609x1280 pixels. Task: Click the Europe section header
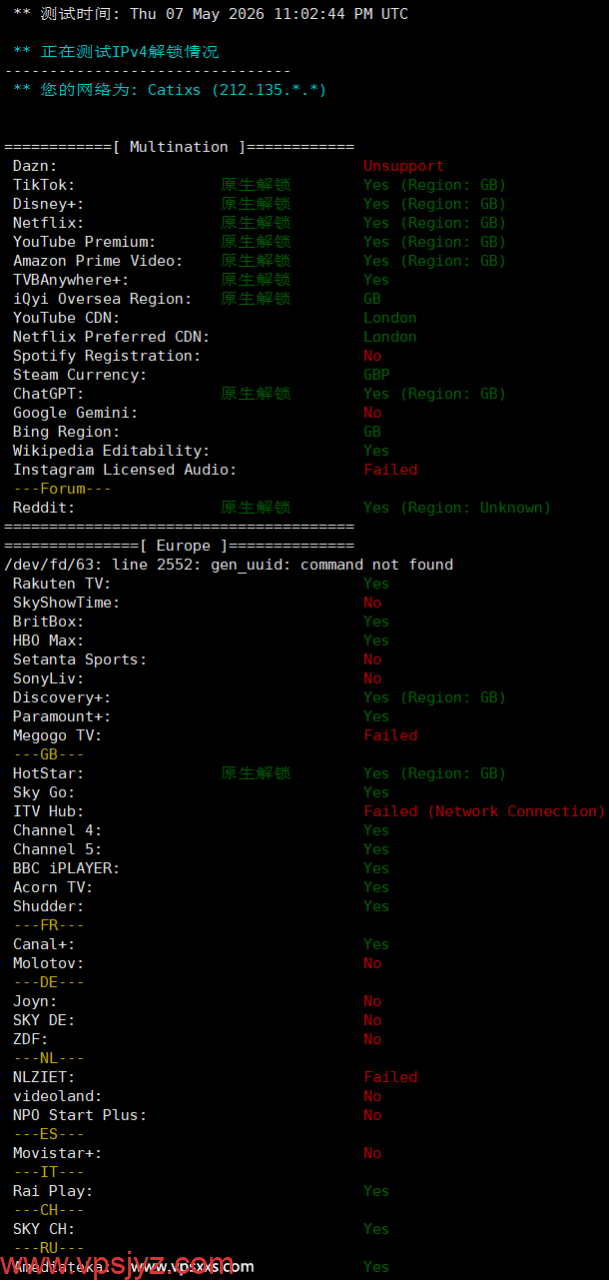[x=179, y=546]
